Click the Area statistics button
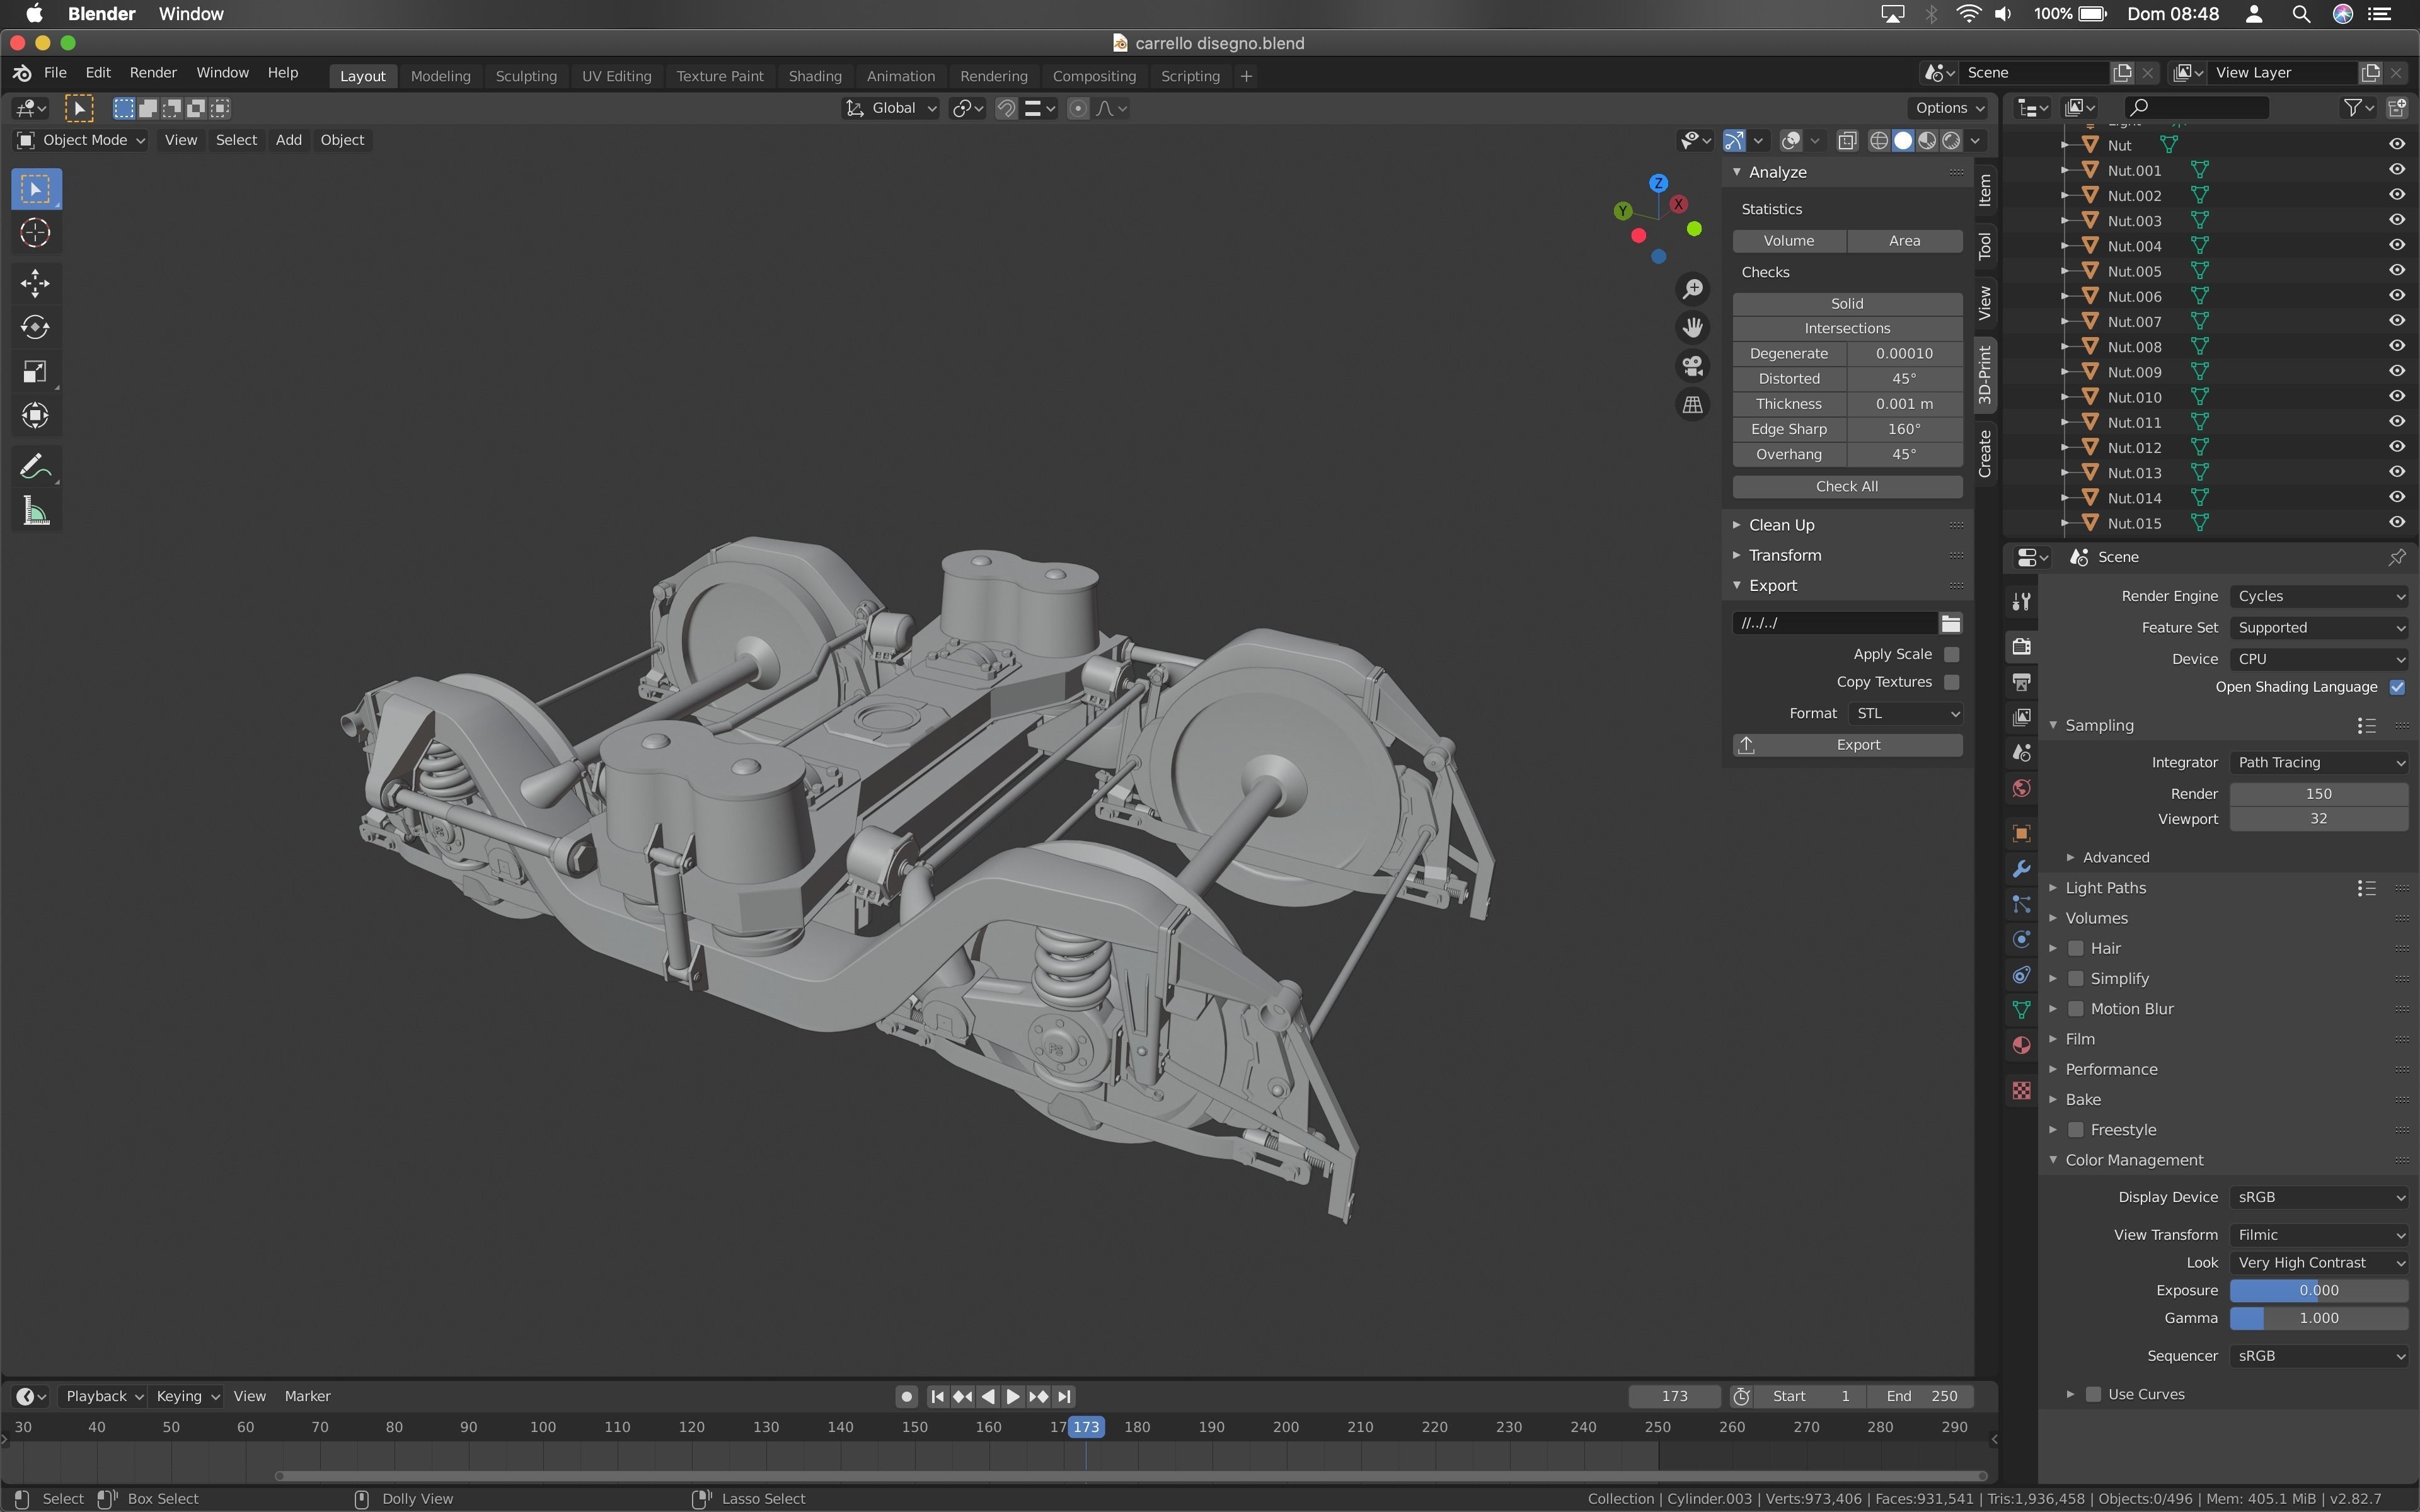This screenshot has height=1512, width=2420. pos(1905,241)
